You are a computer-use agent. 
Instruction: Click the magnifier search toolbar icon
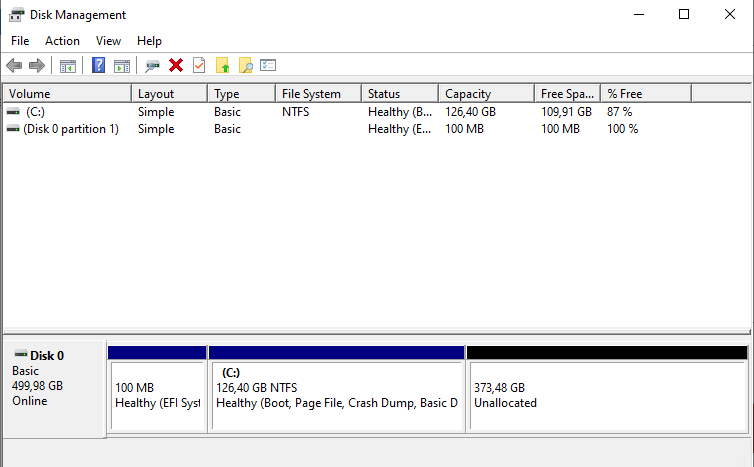(x=245, y=66)
